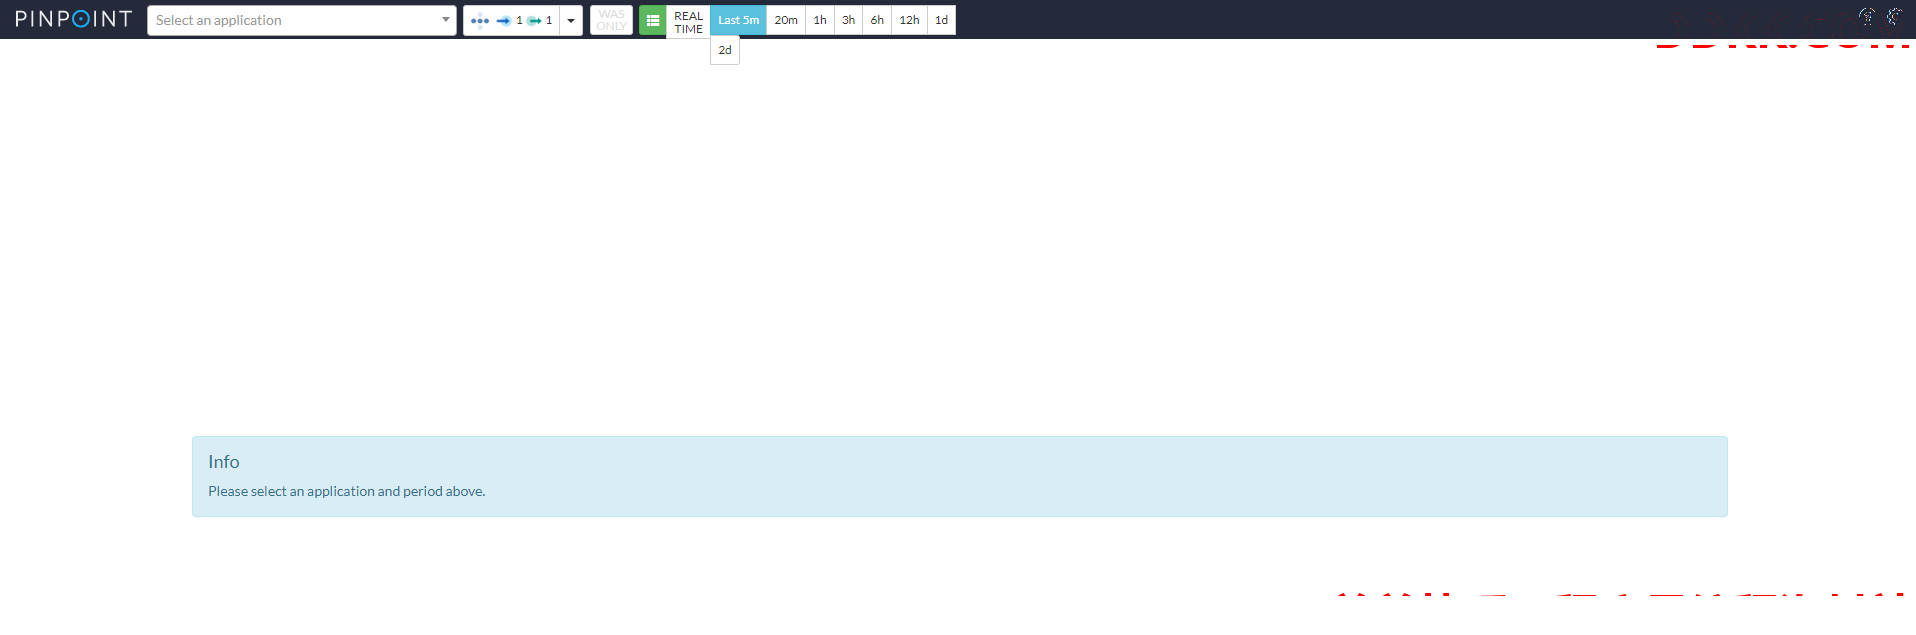Select the 1d period
Image resolution: width=1916 pixels, height=635 pixels.
(x=942, y=20)
